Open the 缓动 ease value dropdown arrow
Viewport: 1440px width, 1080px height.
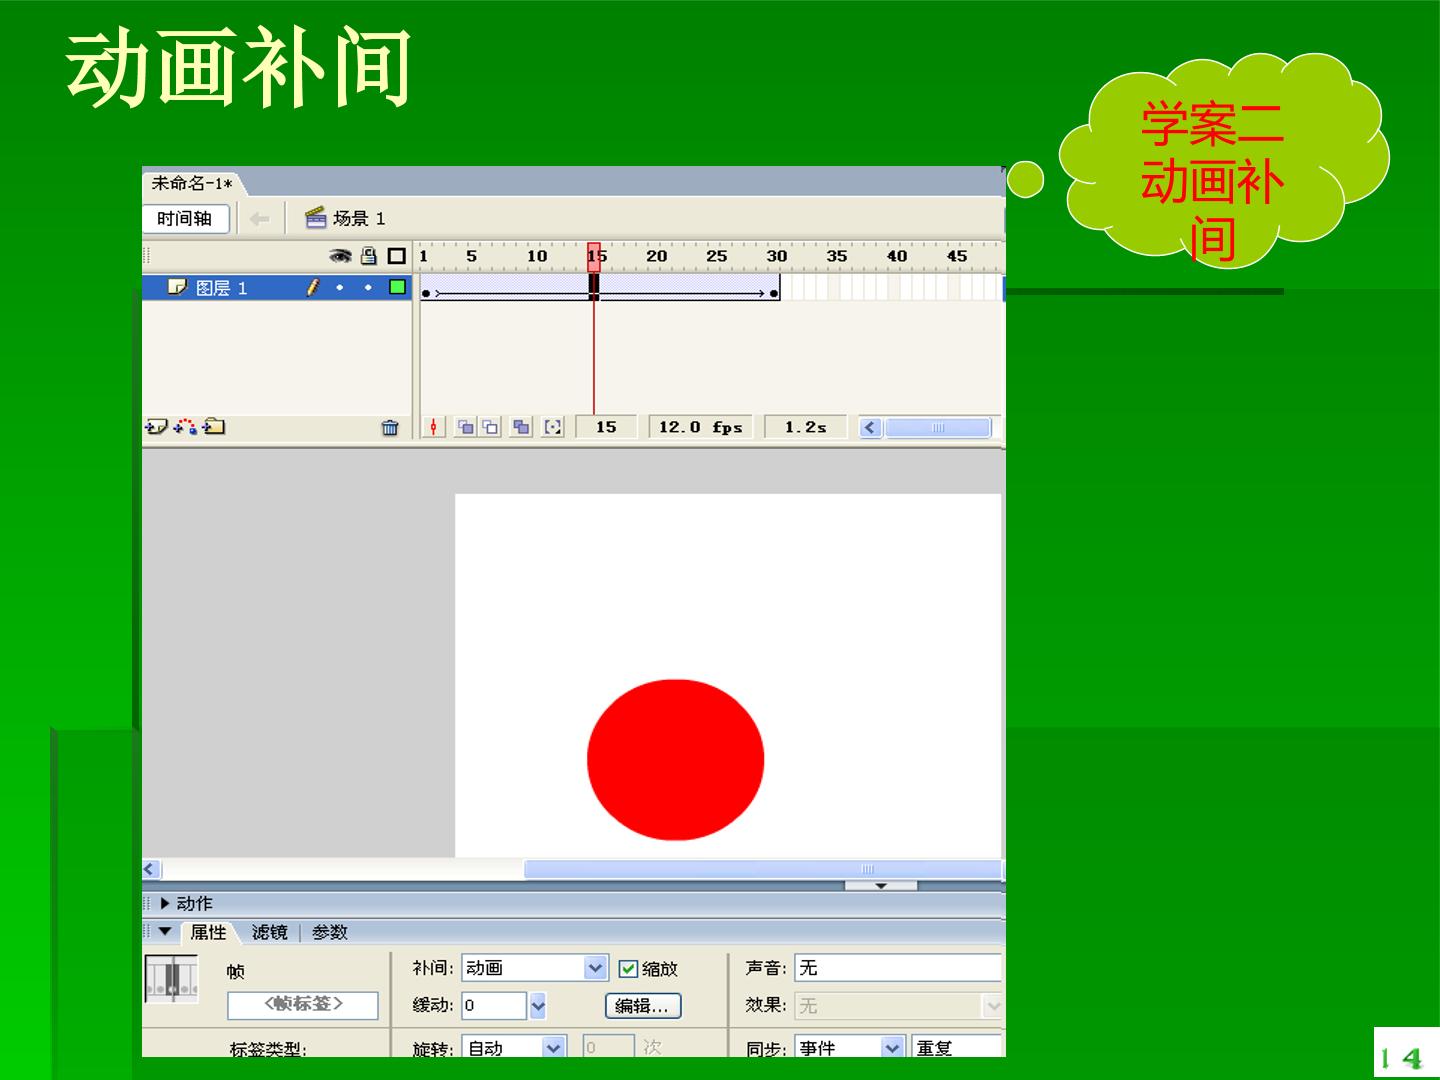(538, 1005)
